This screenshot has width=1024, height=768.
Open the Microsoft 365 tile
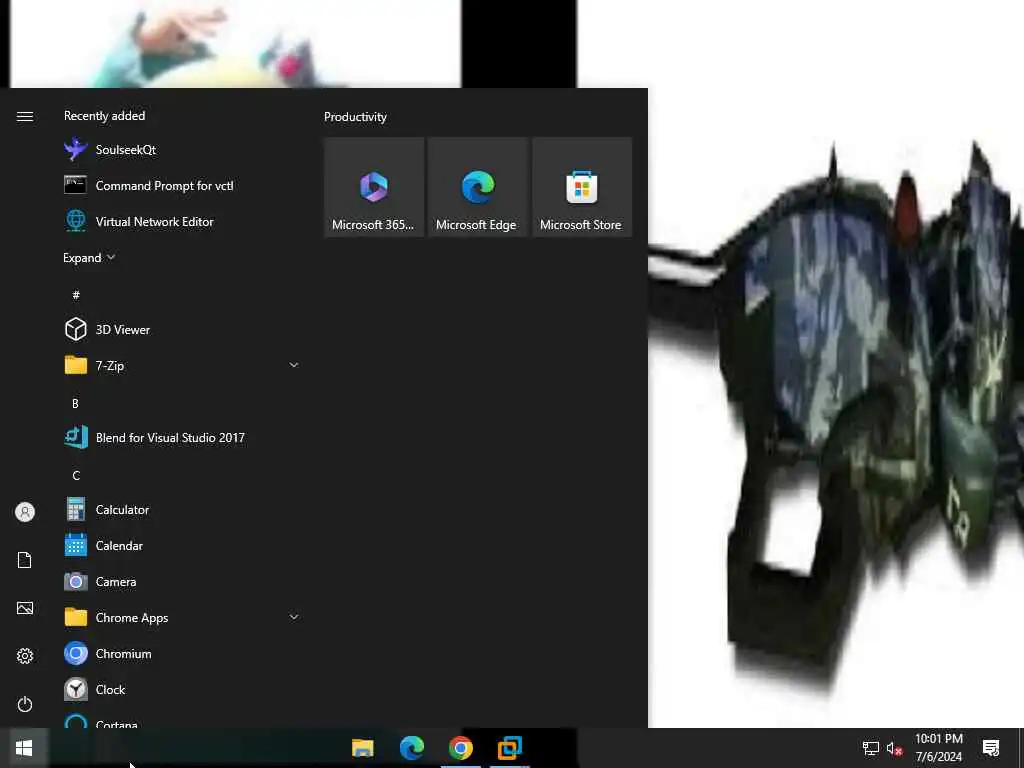pos(374,187)
